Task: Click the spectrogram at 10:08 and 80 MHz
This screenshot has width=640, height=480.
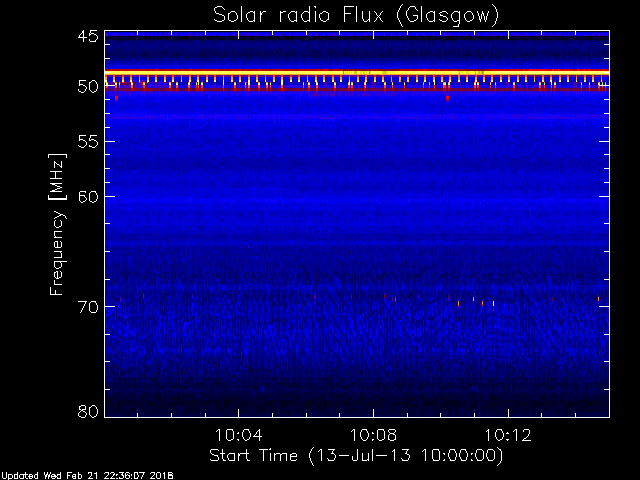Action: [x=373, y=412]
